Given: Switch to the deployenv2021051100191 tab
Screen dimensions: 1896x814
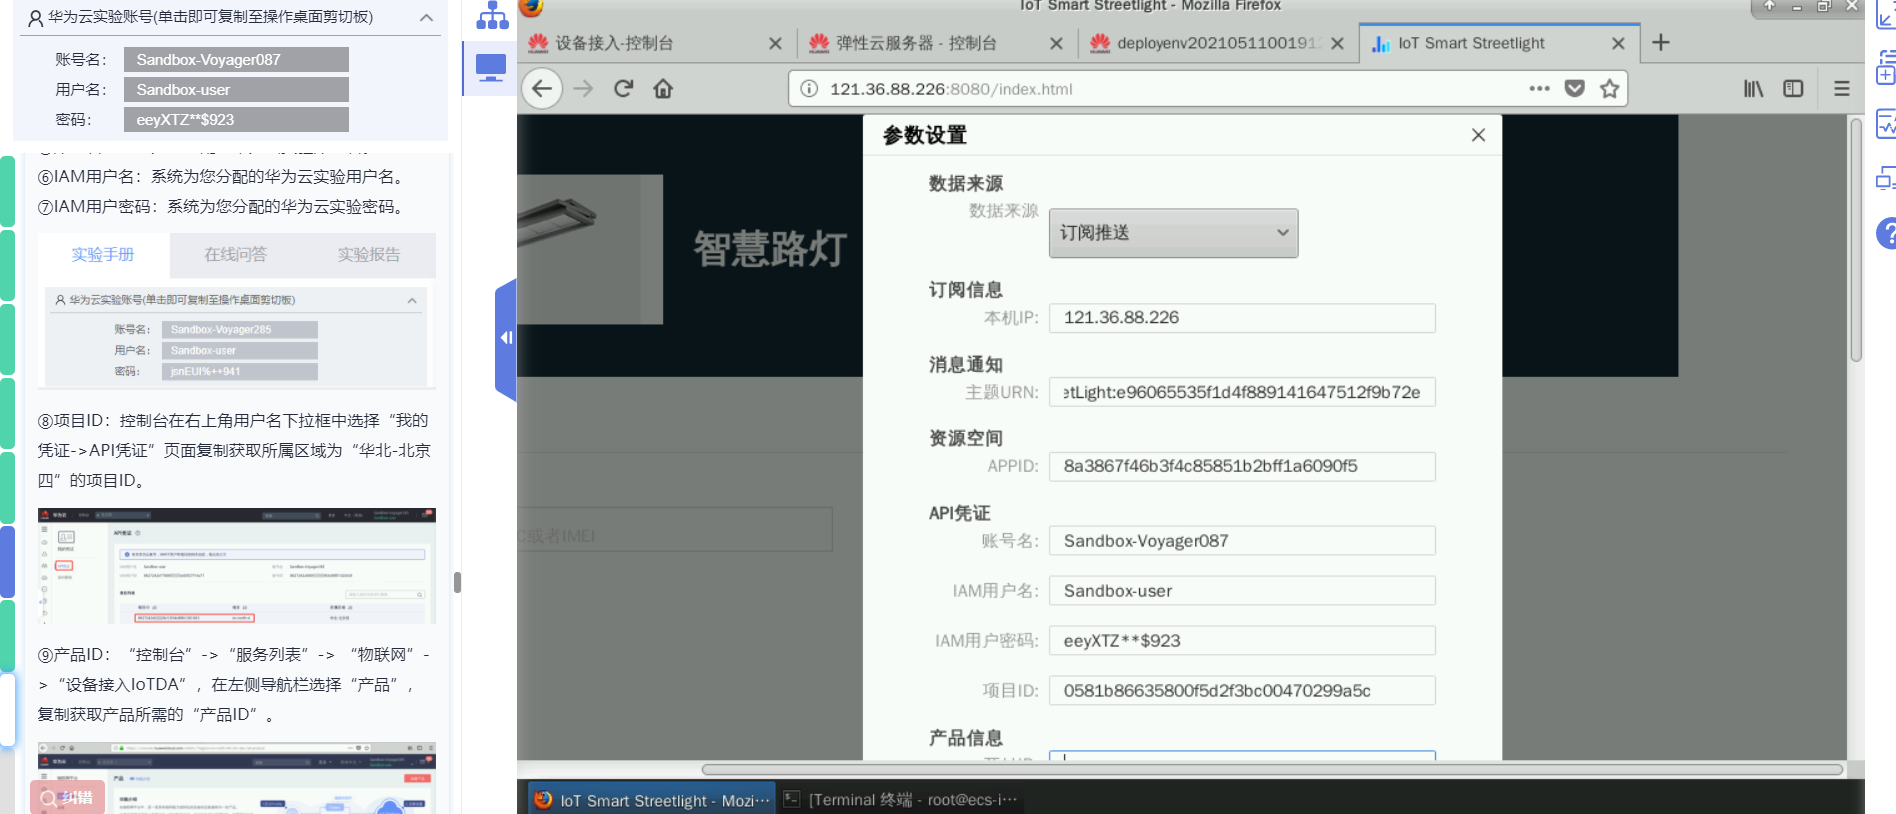Looking at the screenshot, I should click(1218, 43).
